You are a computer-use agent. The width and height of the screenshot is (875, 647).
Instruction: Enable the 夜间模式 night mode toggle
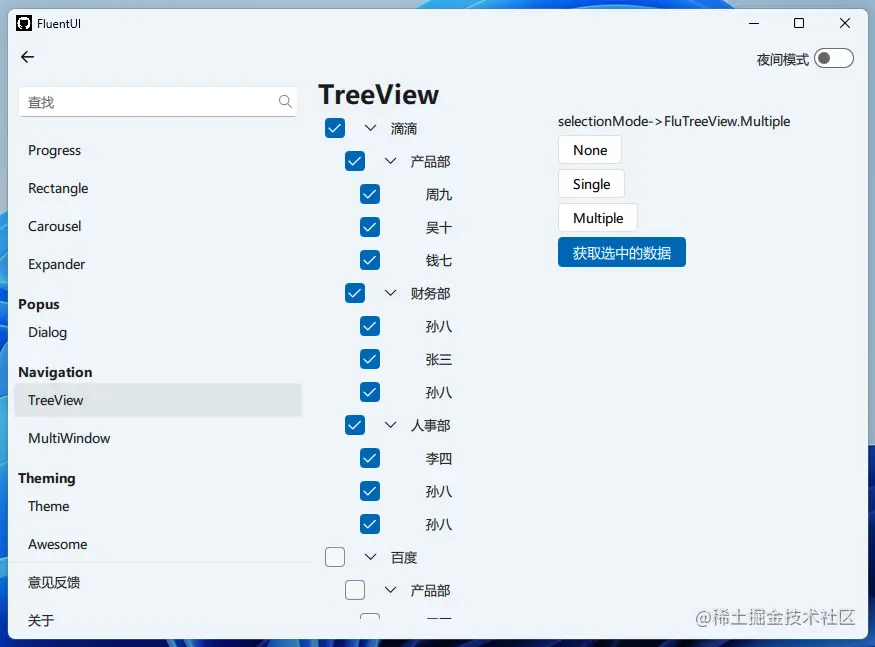834,58
